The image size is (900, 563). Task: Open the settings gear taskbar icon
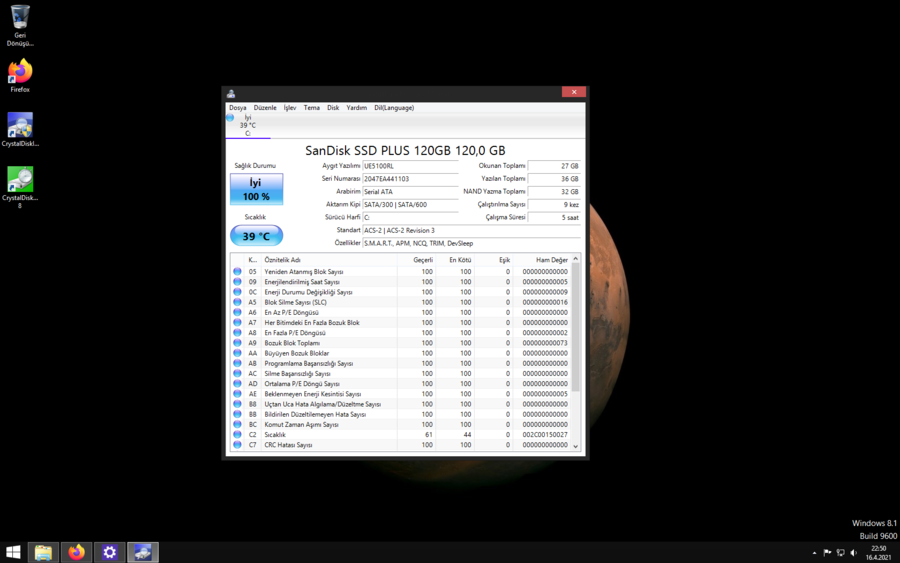click(x=110, y=552)
